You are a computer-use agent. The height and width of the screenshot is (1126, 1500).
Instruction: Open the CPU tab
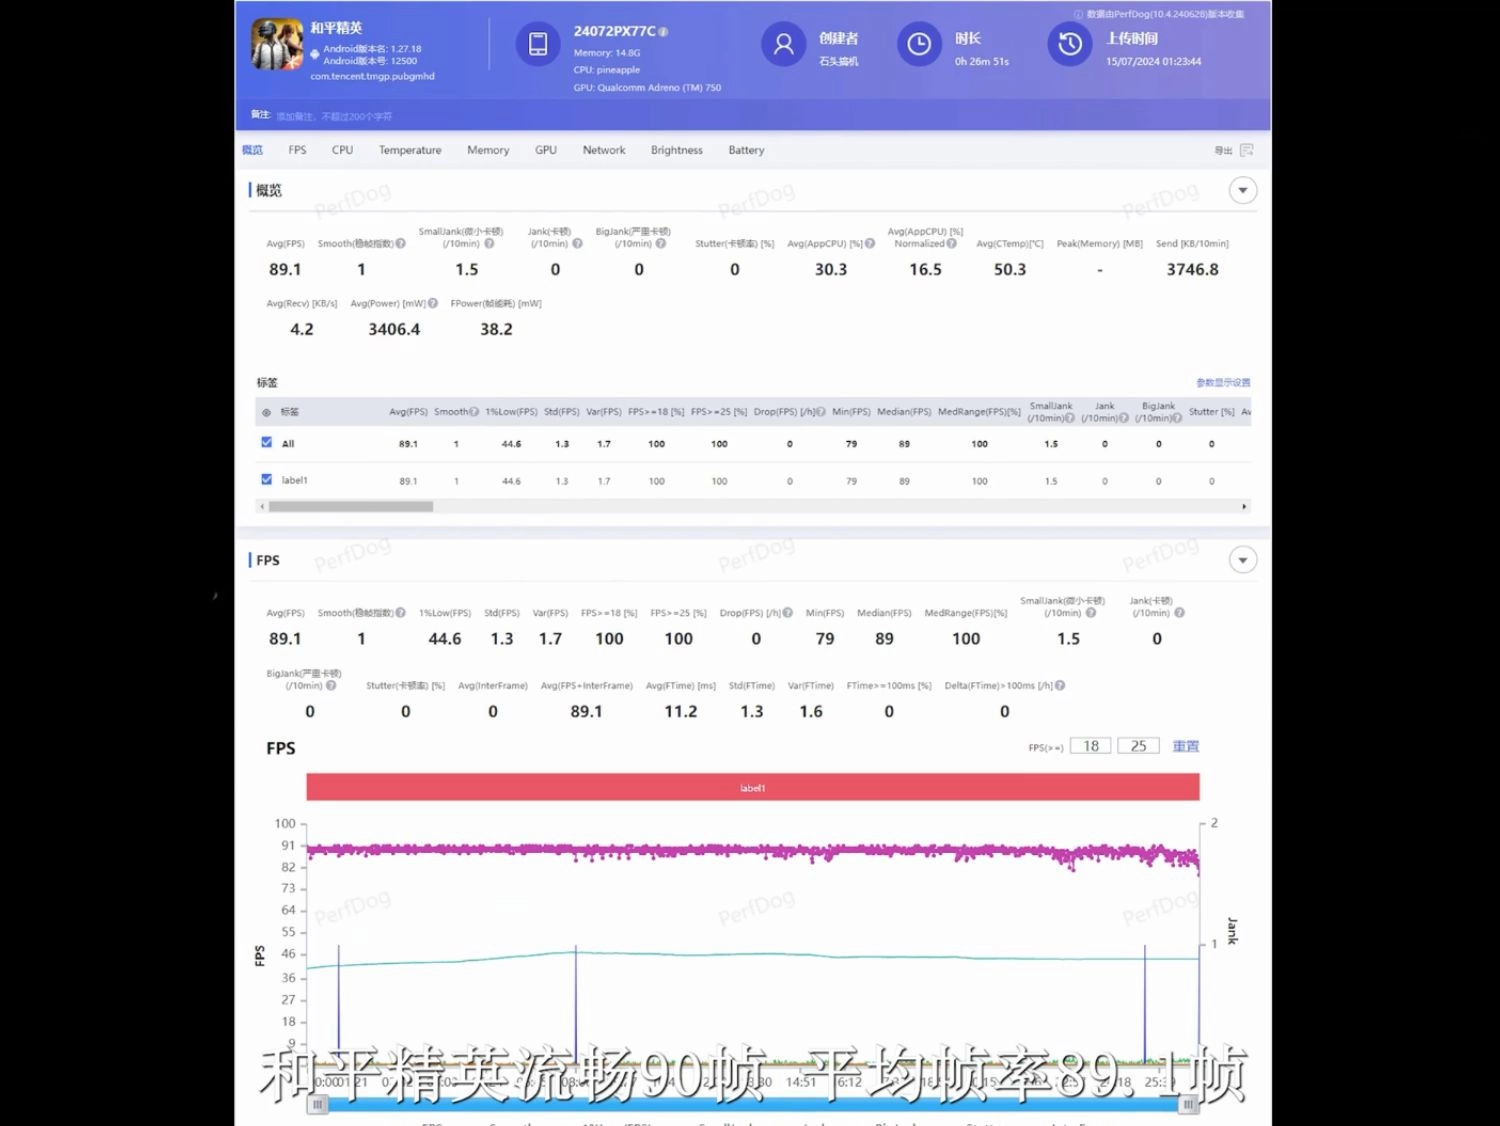[342, 150]
